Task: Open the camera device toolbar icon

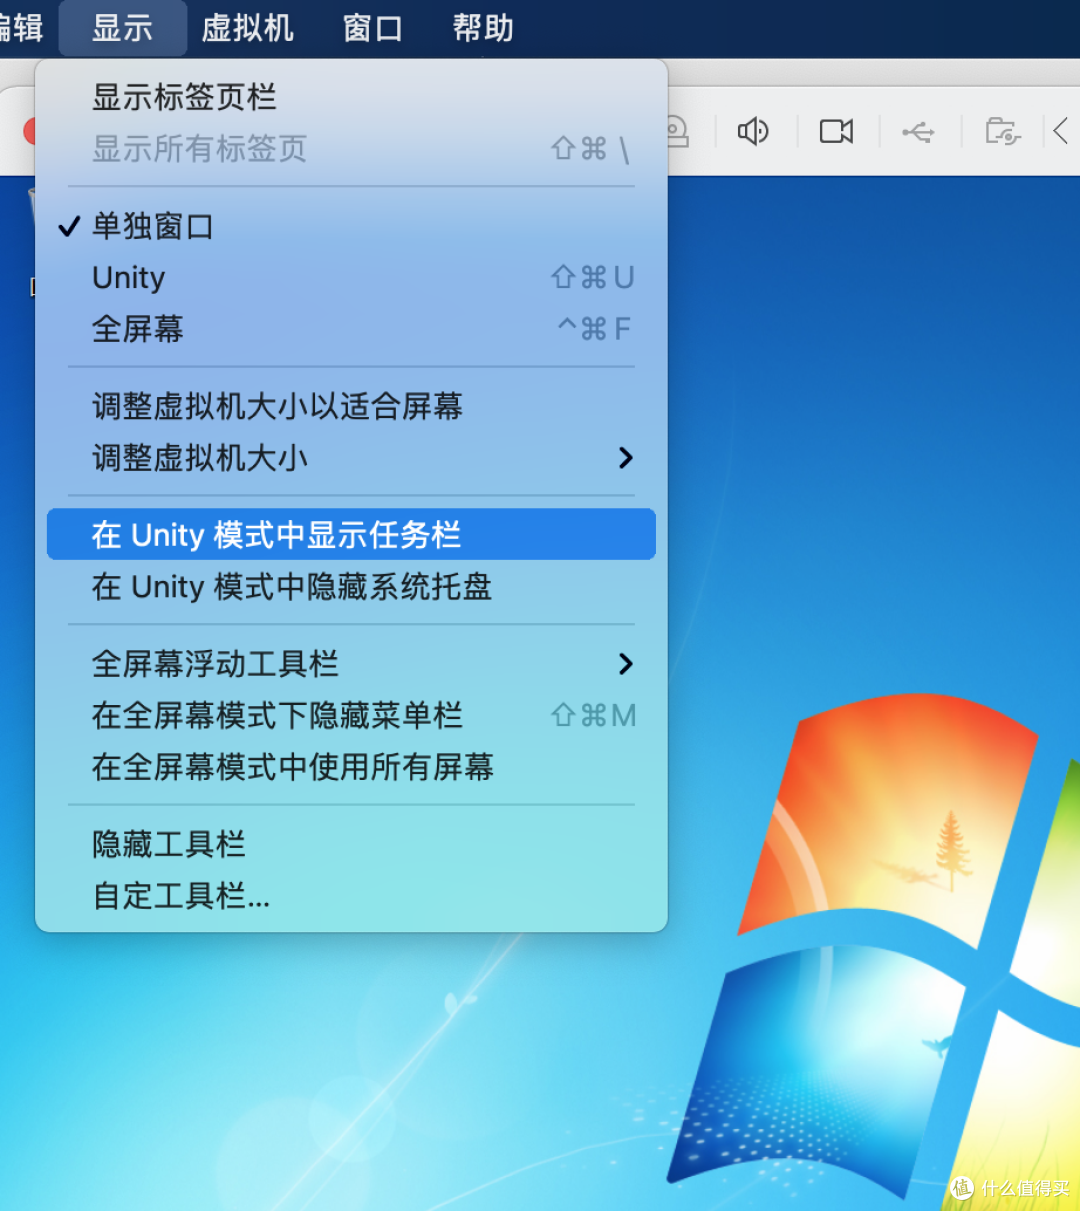Action: pyautogui.click(x=835, y=130)
